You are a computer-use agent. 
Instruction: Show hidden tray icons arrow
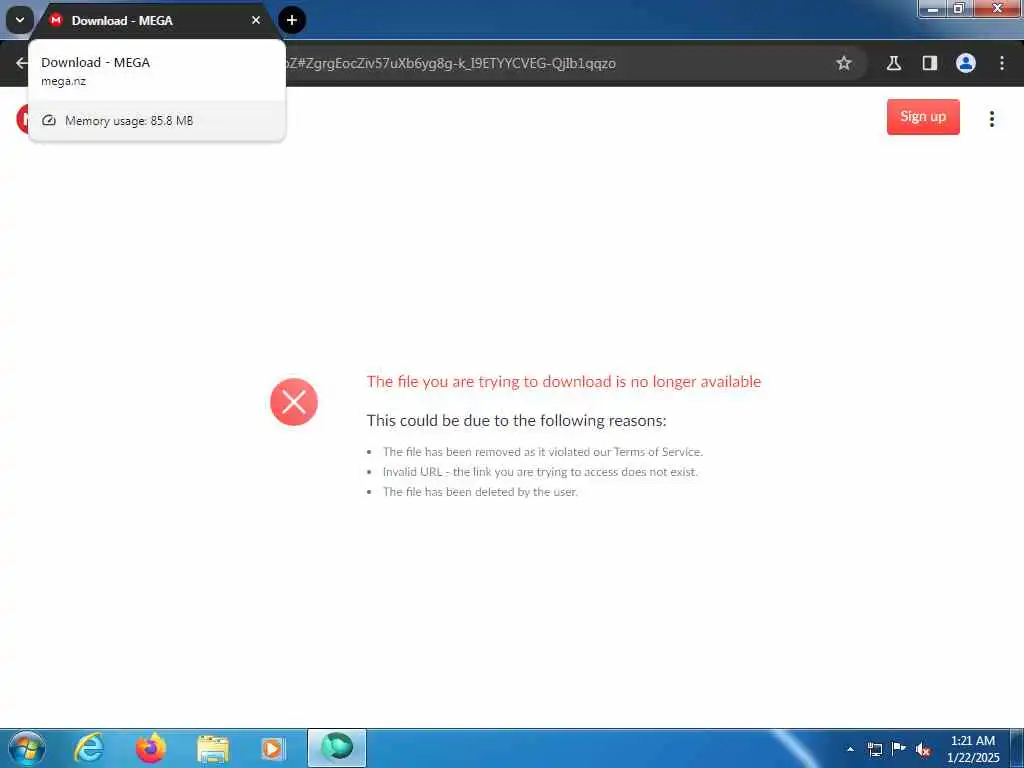pyautogui.click(x=850, y=749)
